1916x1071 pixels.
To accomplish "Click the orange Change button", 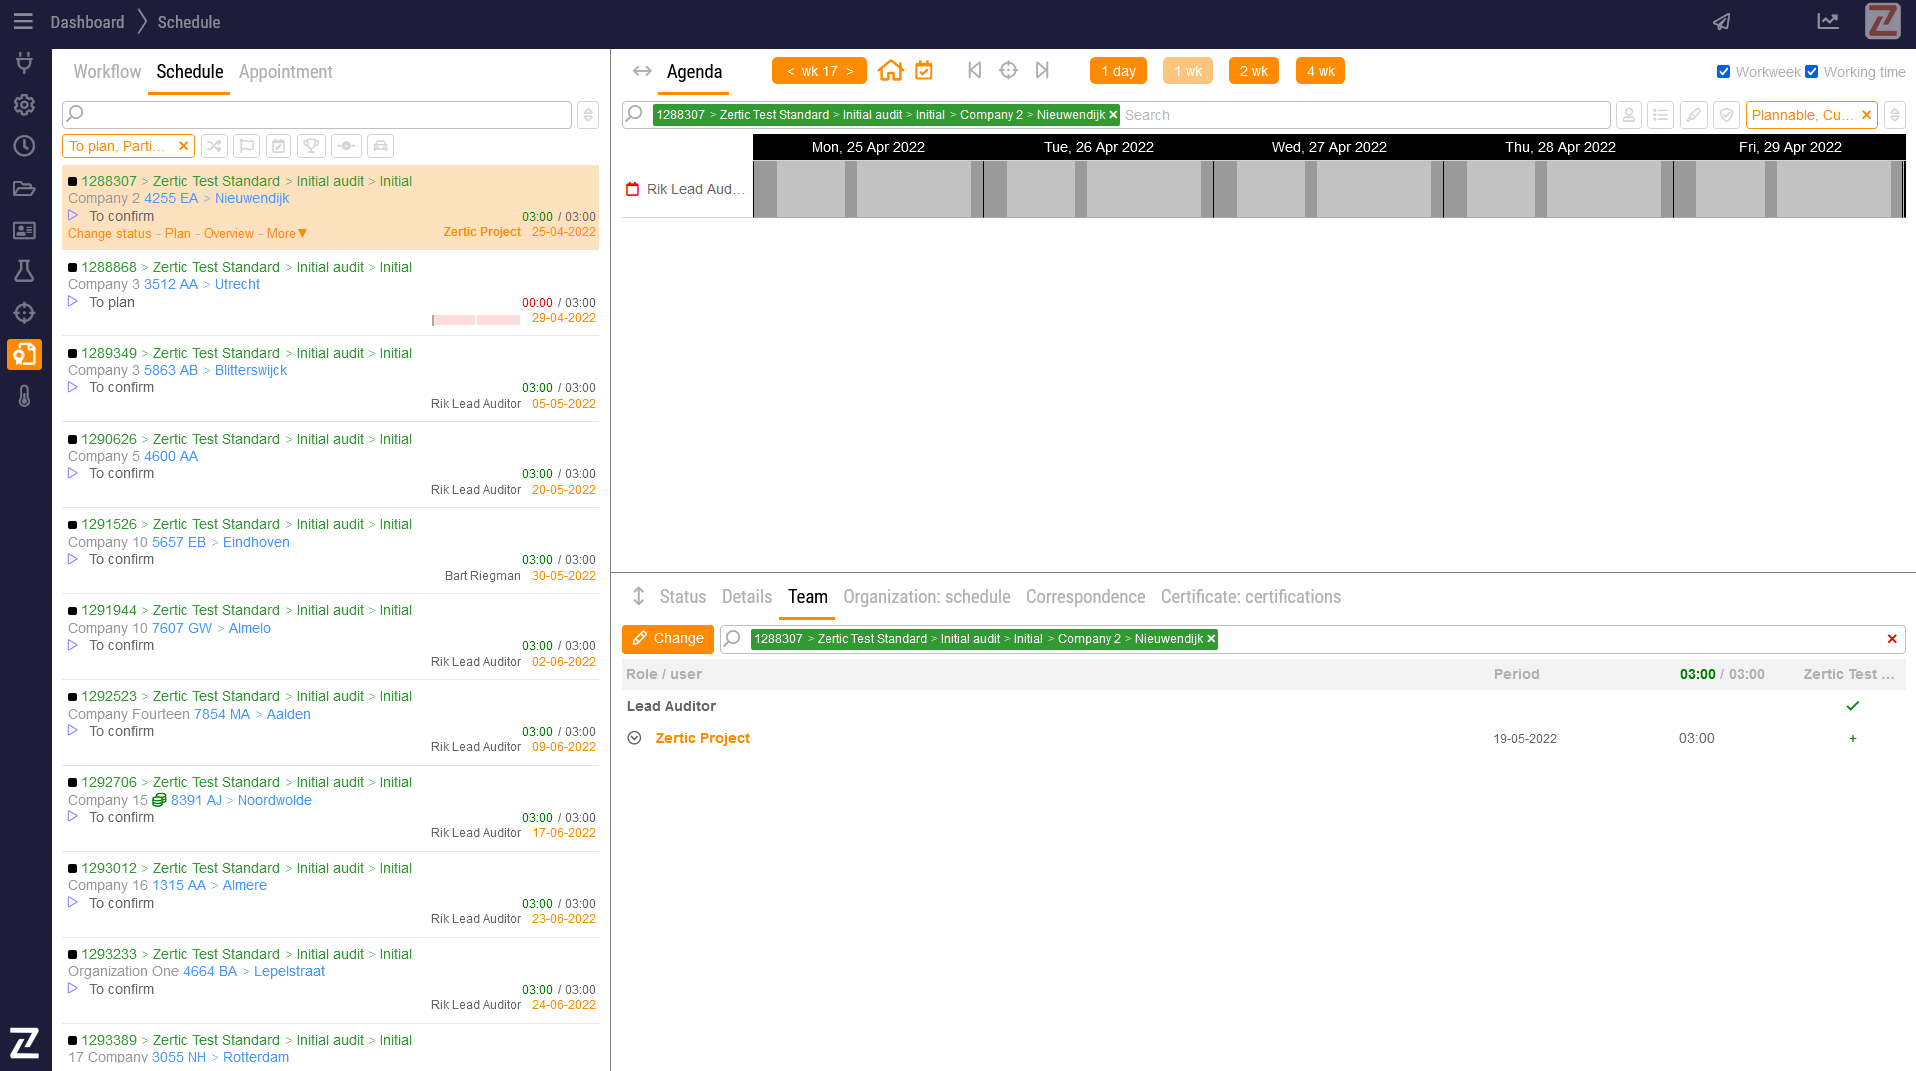I will pyautogui.click(x=667, y=639).
